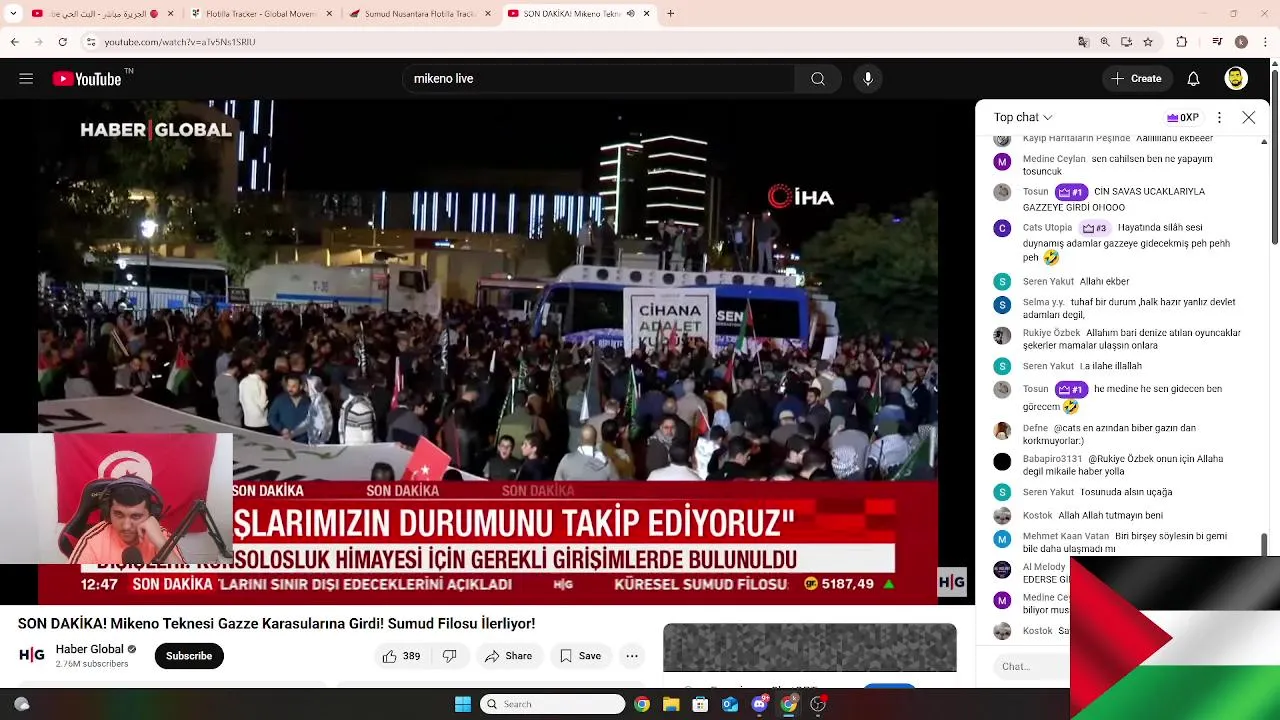This screenshot has height=720, width=1280.
Task: Open Microsoft Store from taskbar
Action: (700, 704)
